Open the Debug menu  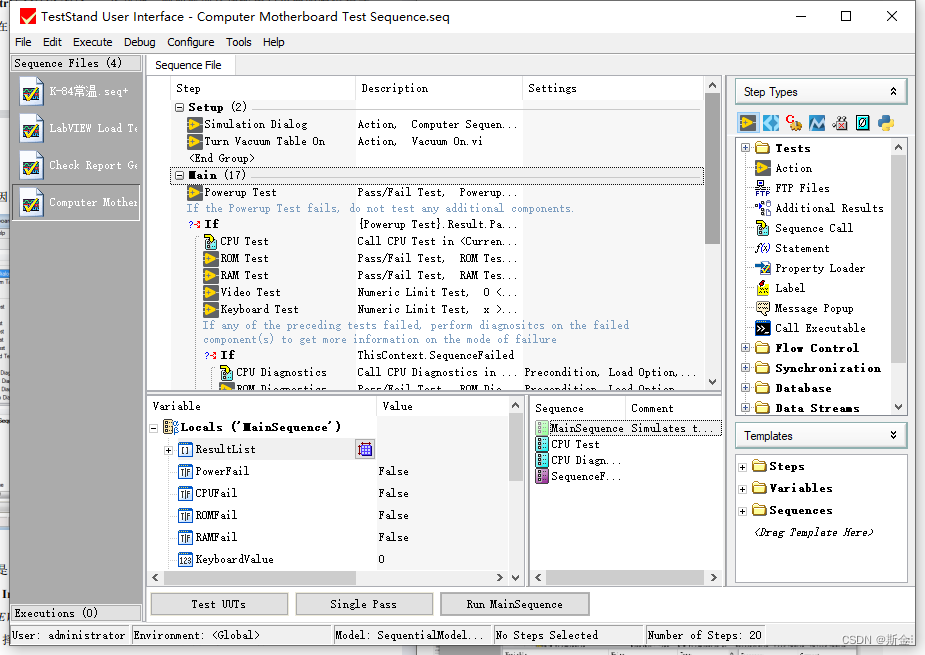[x=140, y=42]
